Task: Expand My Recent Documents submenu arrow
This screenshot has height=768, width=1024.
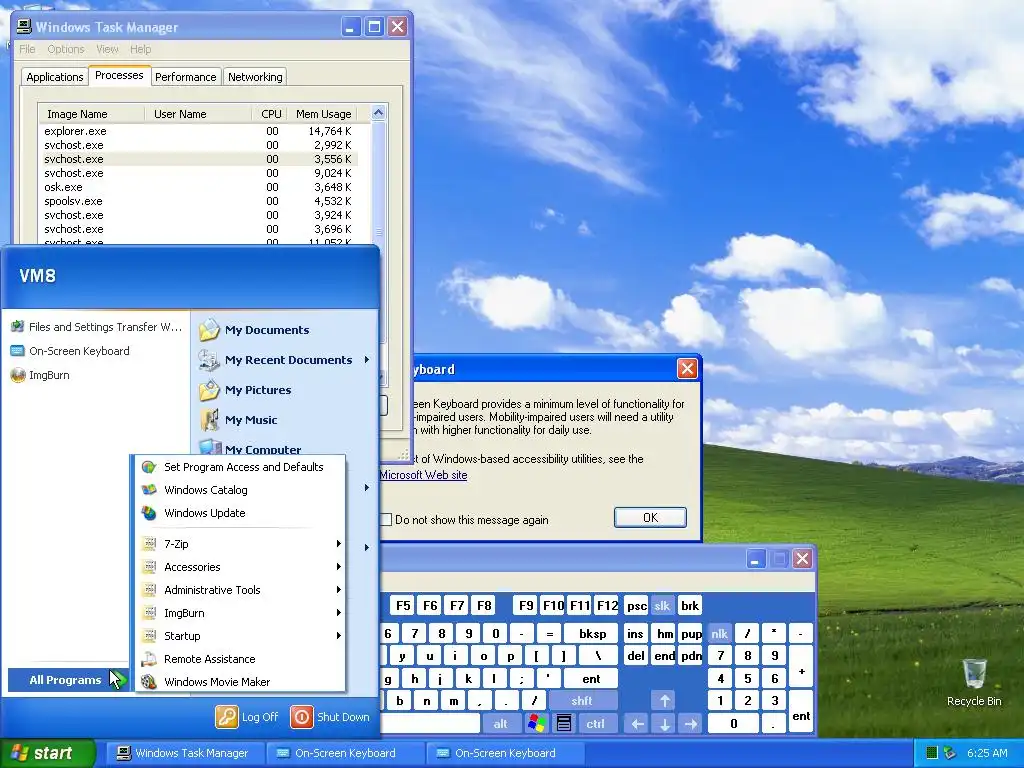Action: tap(367, 360)
